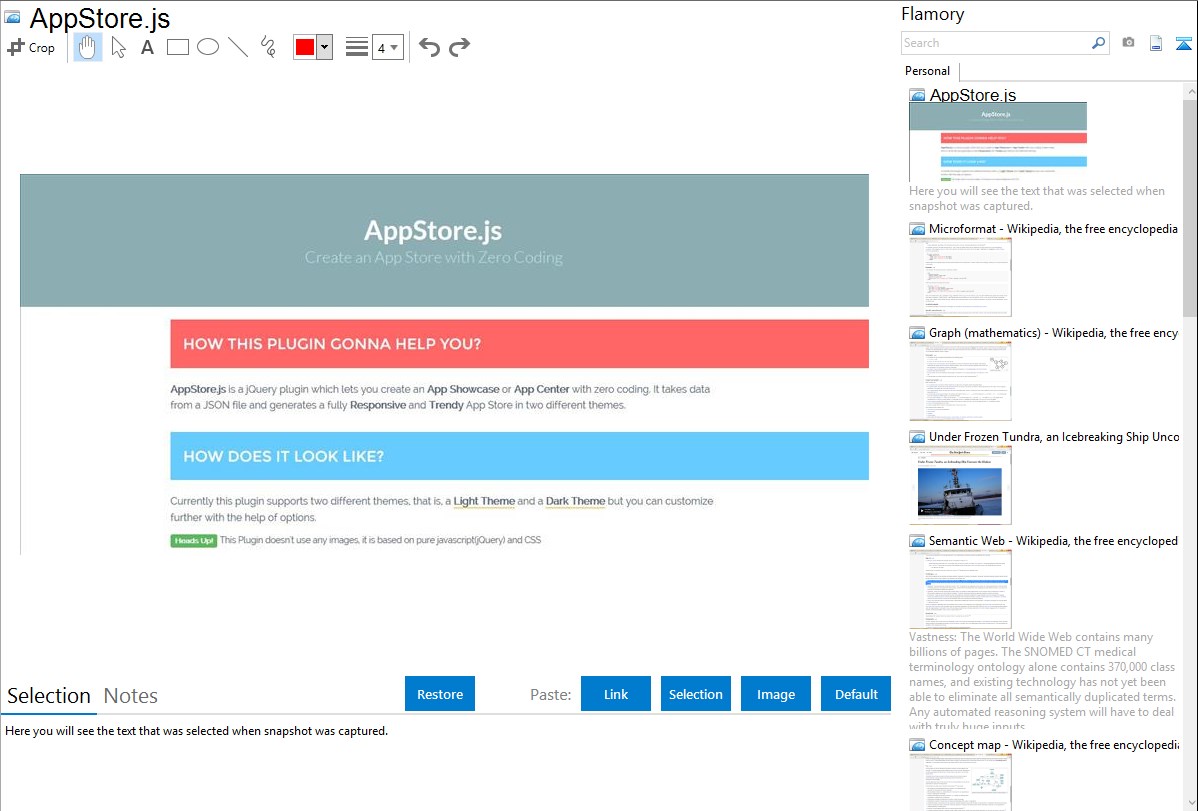Viewport: 1198px width, 811px height.
Task: Open the color picker dropdown arrow
Action: (x=325, y=47)
